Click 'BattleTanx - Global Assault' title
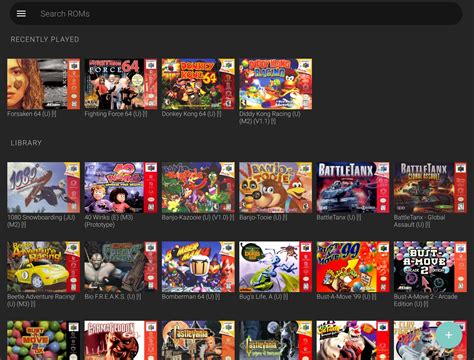The width and height of the screenshot is (474, 360). pos(419,221)
